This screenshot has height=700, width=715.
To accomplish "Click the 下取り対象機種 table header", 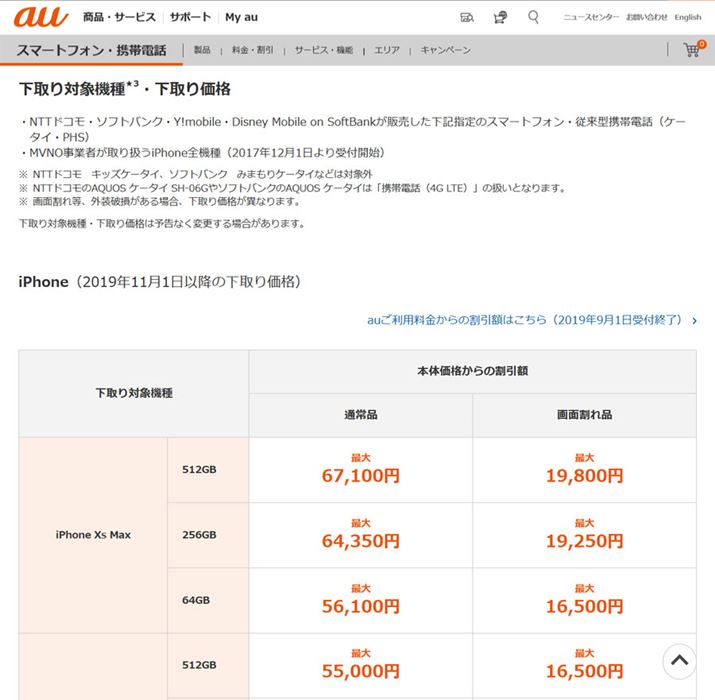I will tap(134, 393).
